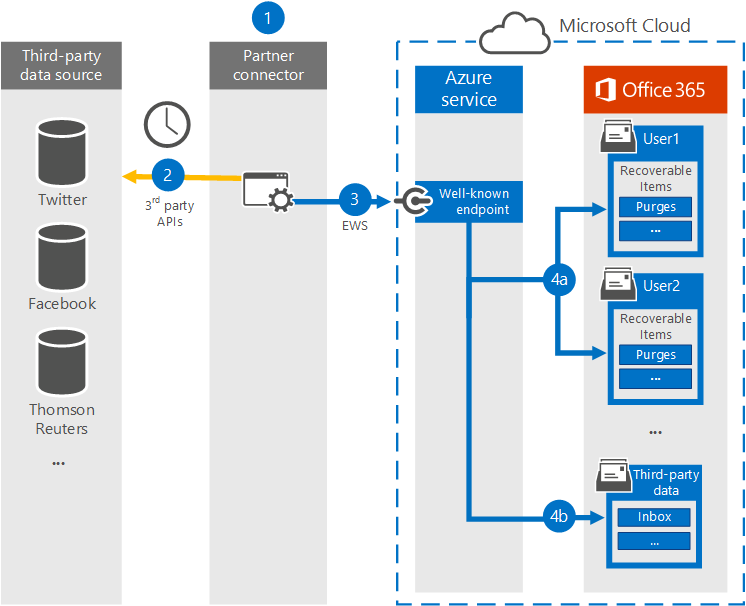Screen dimensions: 746x606
Task: Select the Purges folder under User2
Action: (x=655, y=355)
